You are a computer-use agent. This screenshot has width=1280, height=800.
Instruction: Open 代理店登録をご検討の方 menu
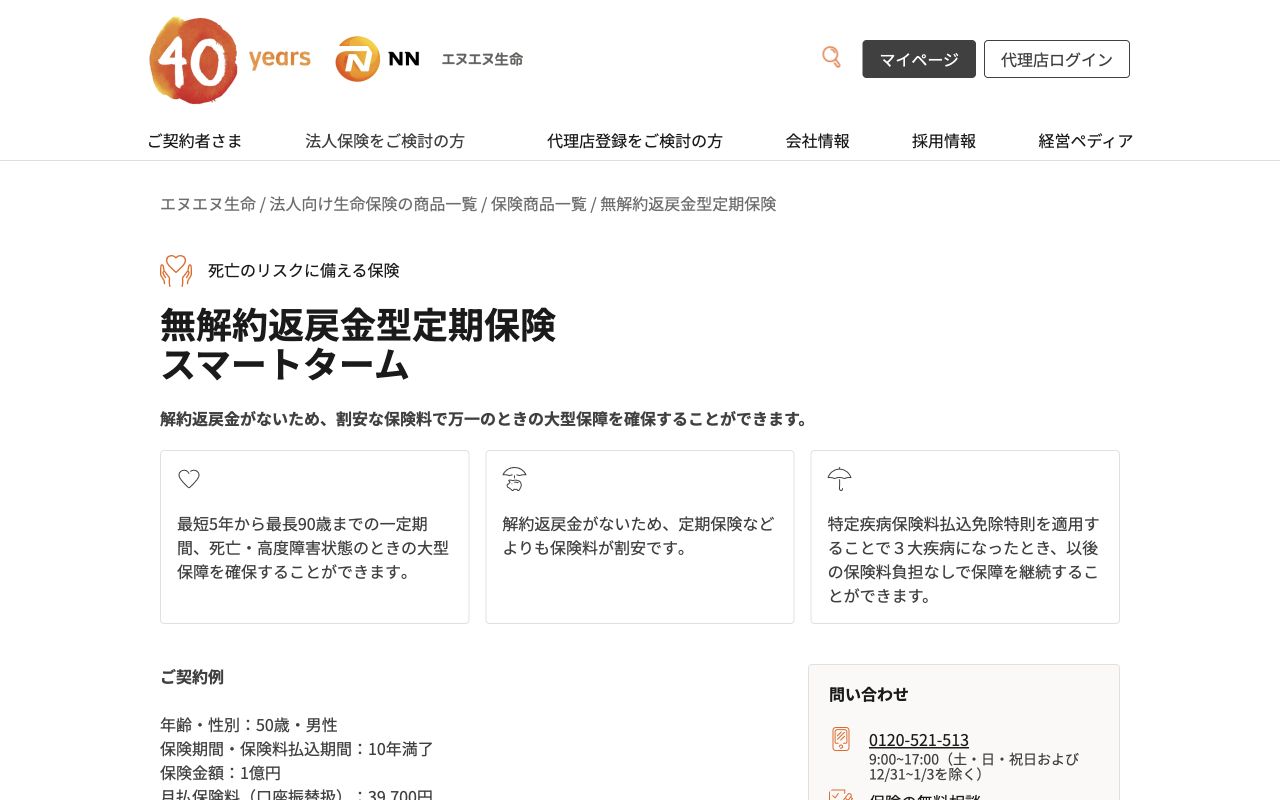(635, 141)
